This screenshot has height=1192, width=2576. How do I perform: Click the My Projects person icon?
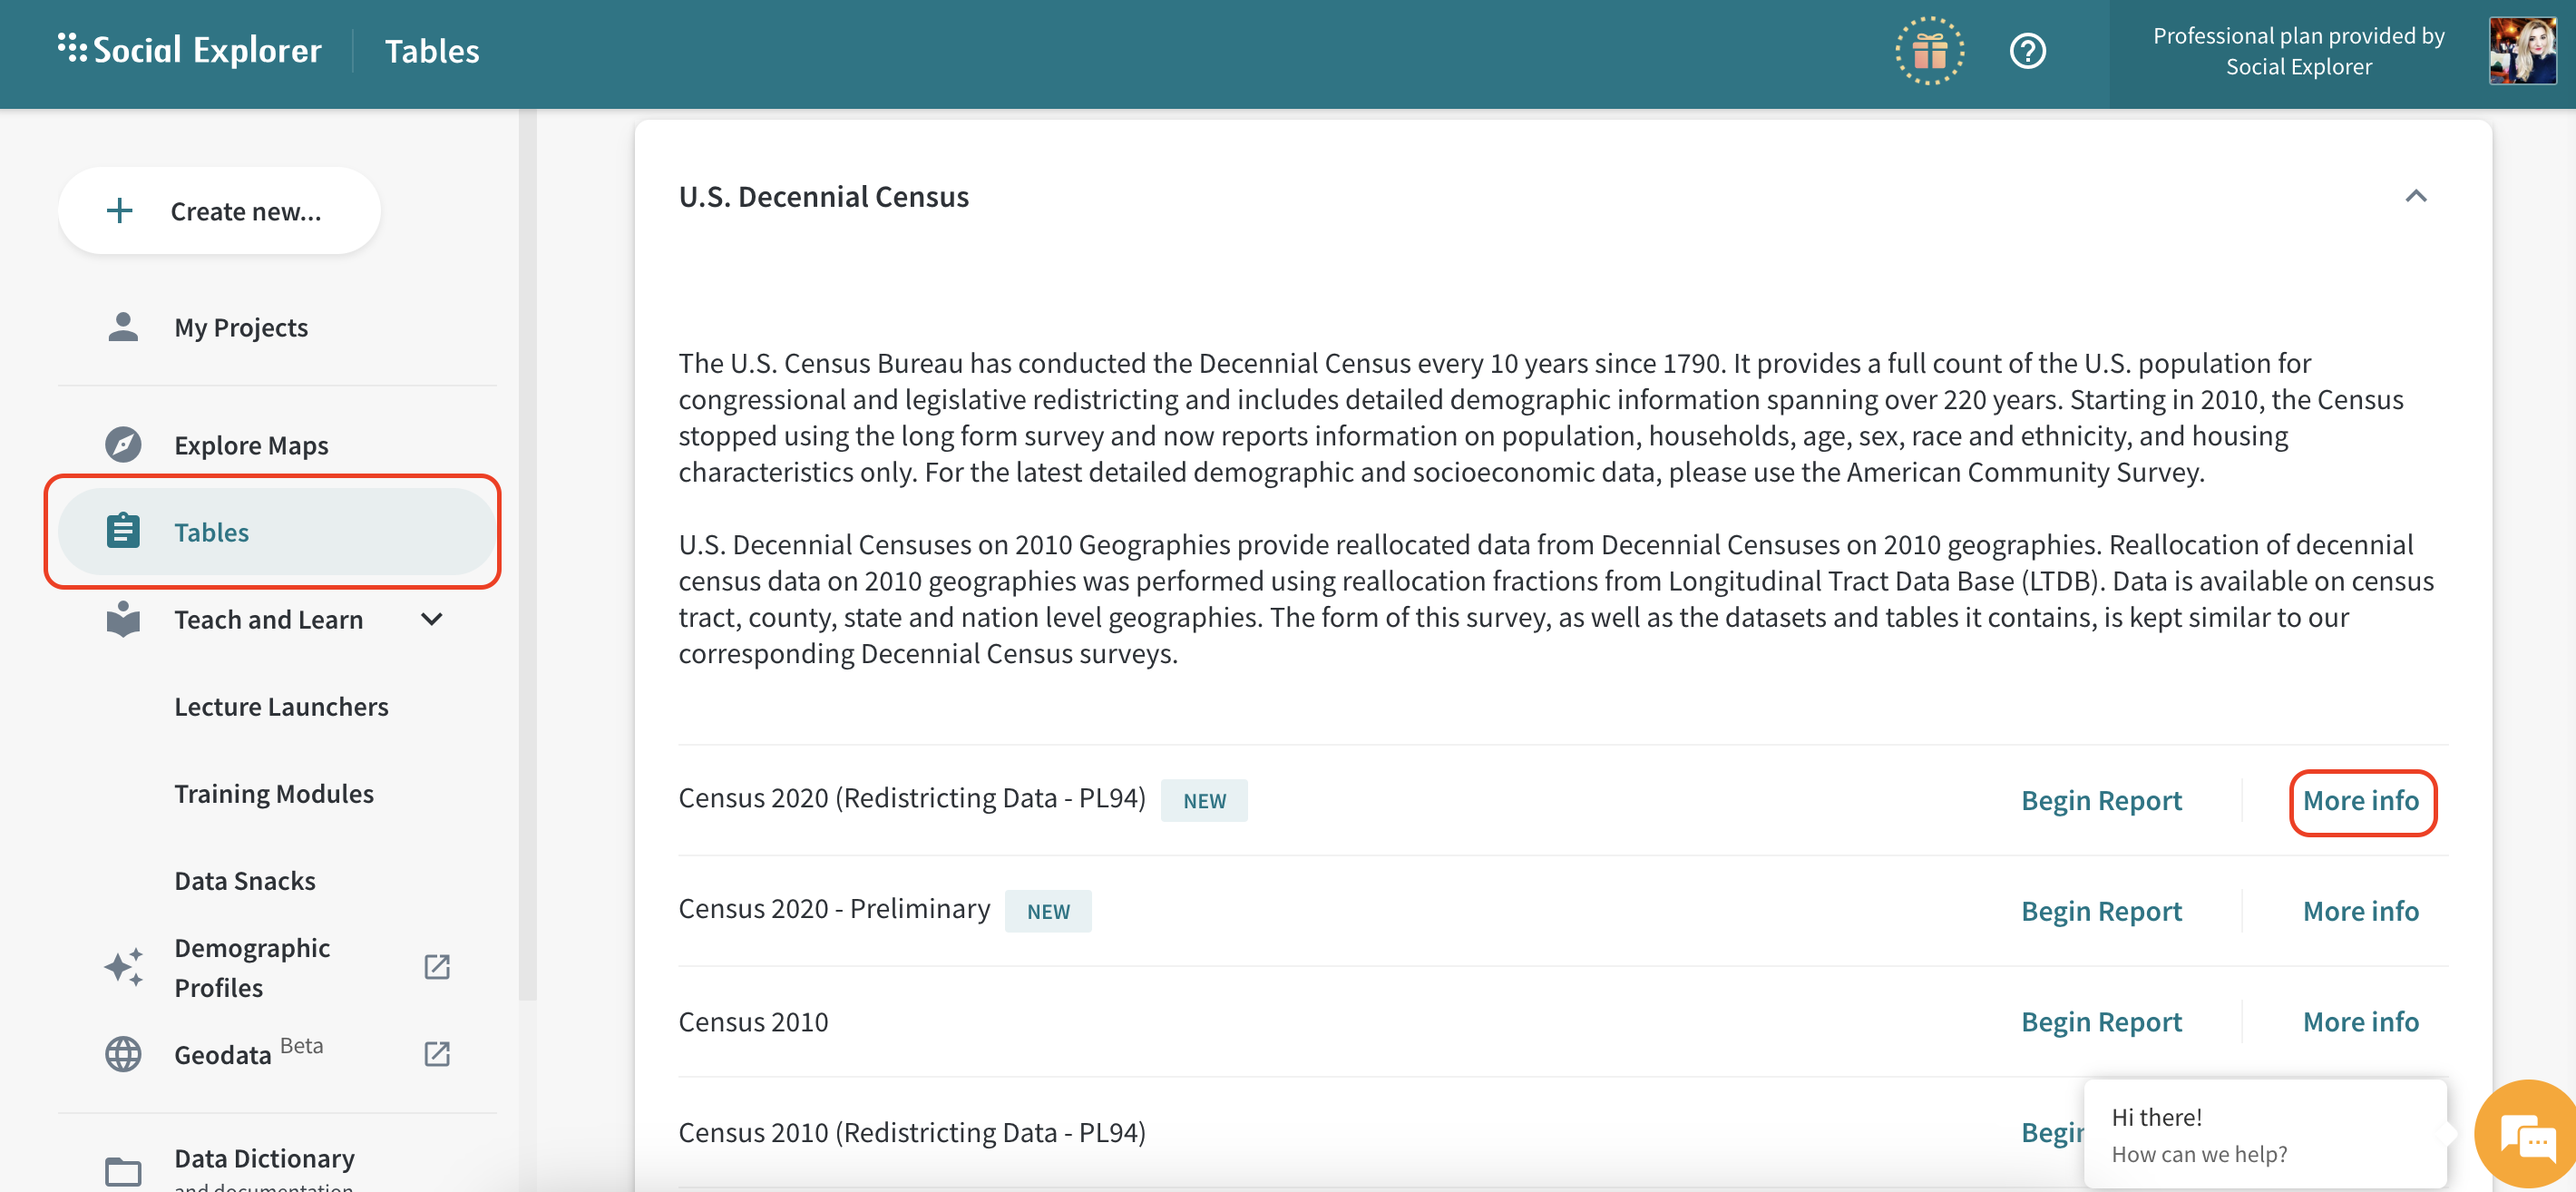point(123,327)
